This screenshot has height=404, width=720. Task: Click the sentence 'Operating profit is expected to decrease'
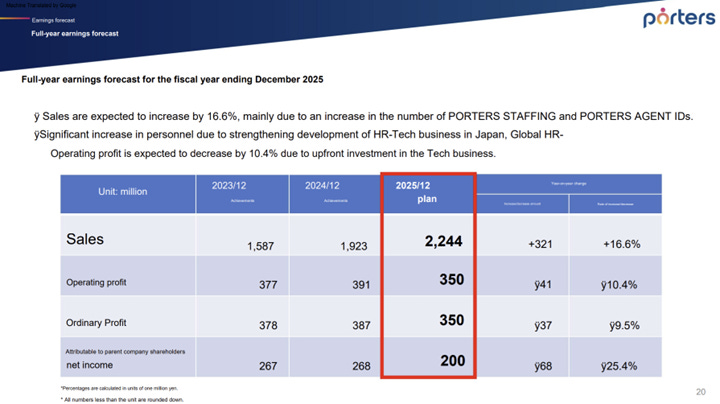coord(273,154)
